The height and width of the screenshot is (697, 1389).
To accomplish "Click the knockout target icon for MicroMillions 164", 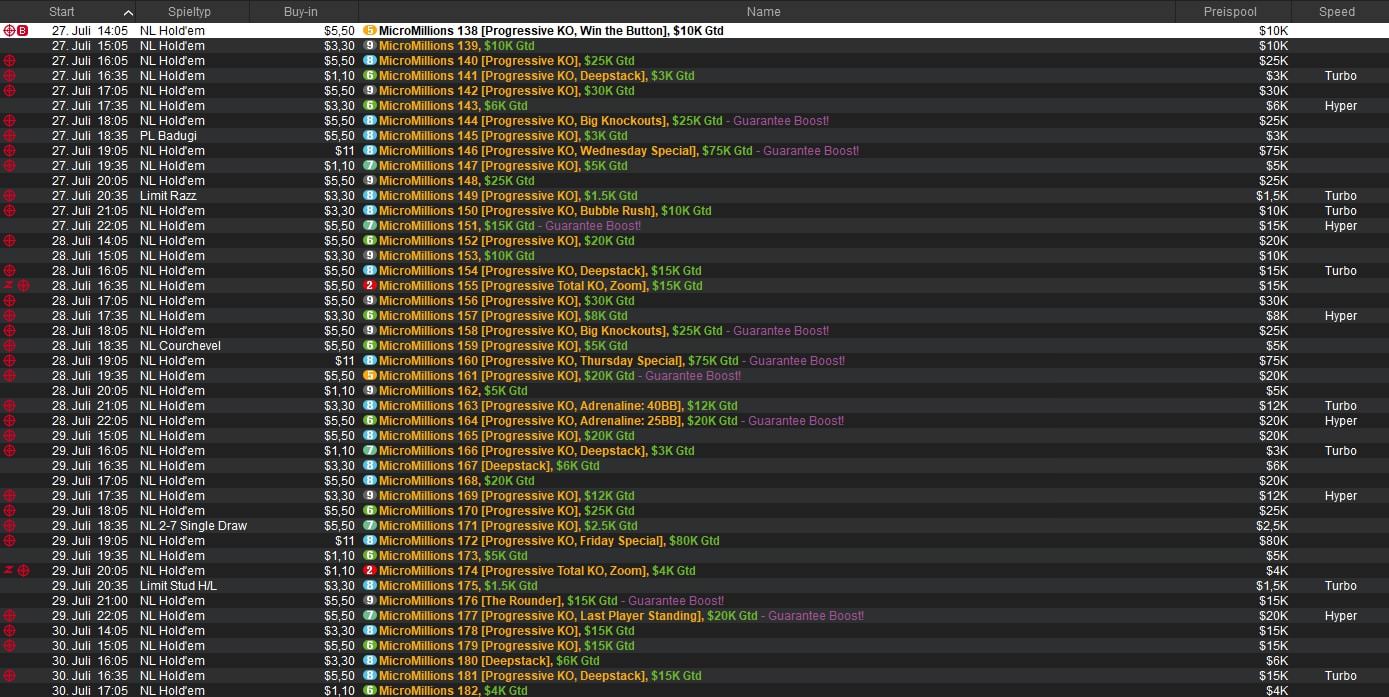I will click(10, 421).
